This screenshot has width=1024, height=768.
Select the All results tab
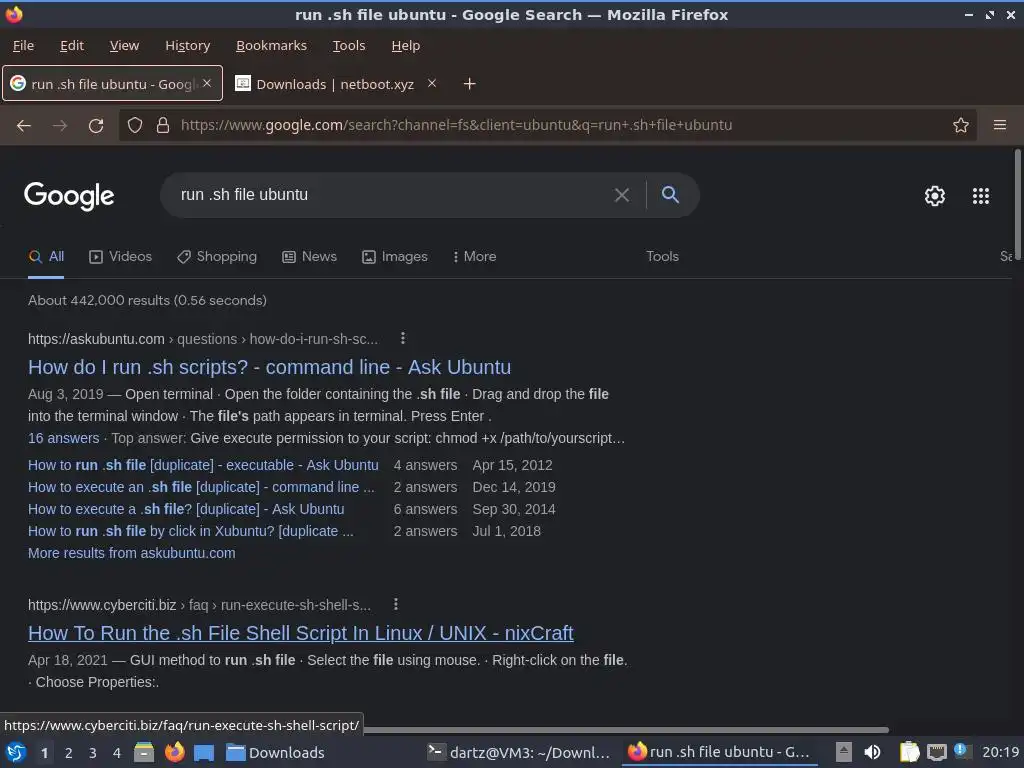coord(46,257)
